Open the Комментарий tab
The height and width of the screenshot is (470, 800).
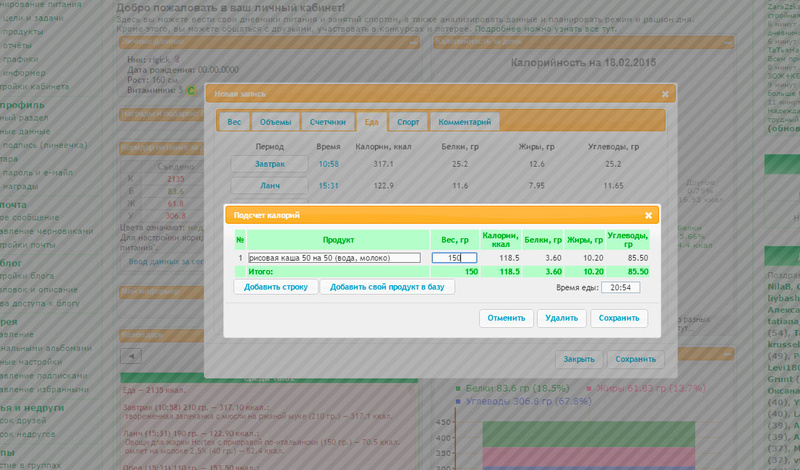tap(464, 122)
